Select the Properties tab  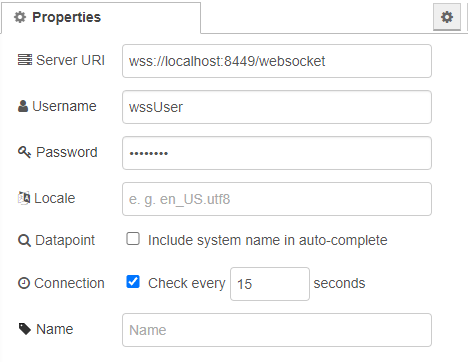(101, 18)
